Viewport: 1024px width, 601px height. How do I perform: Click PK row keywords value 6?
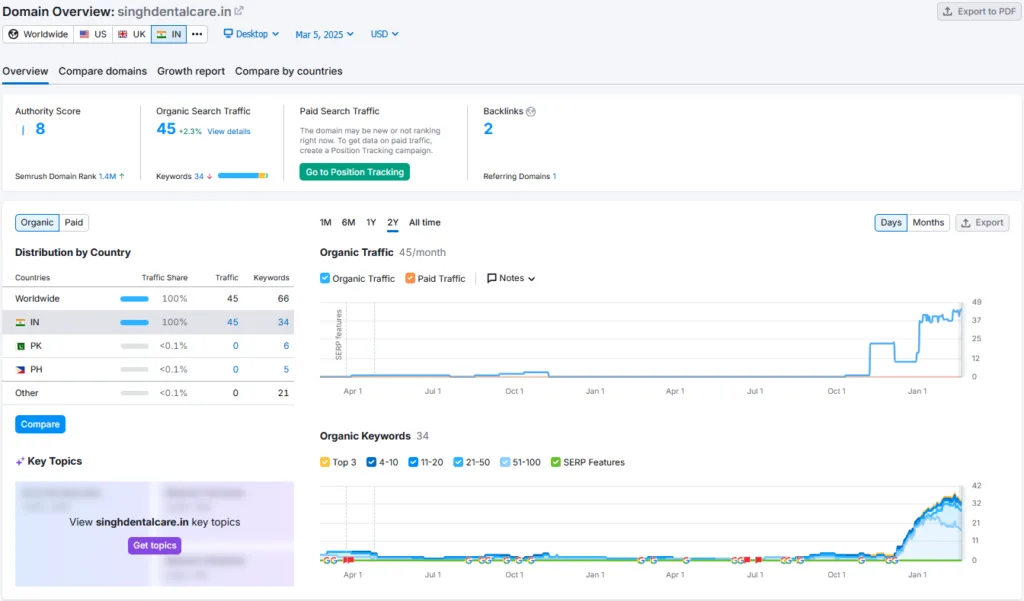pos(286,346)
